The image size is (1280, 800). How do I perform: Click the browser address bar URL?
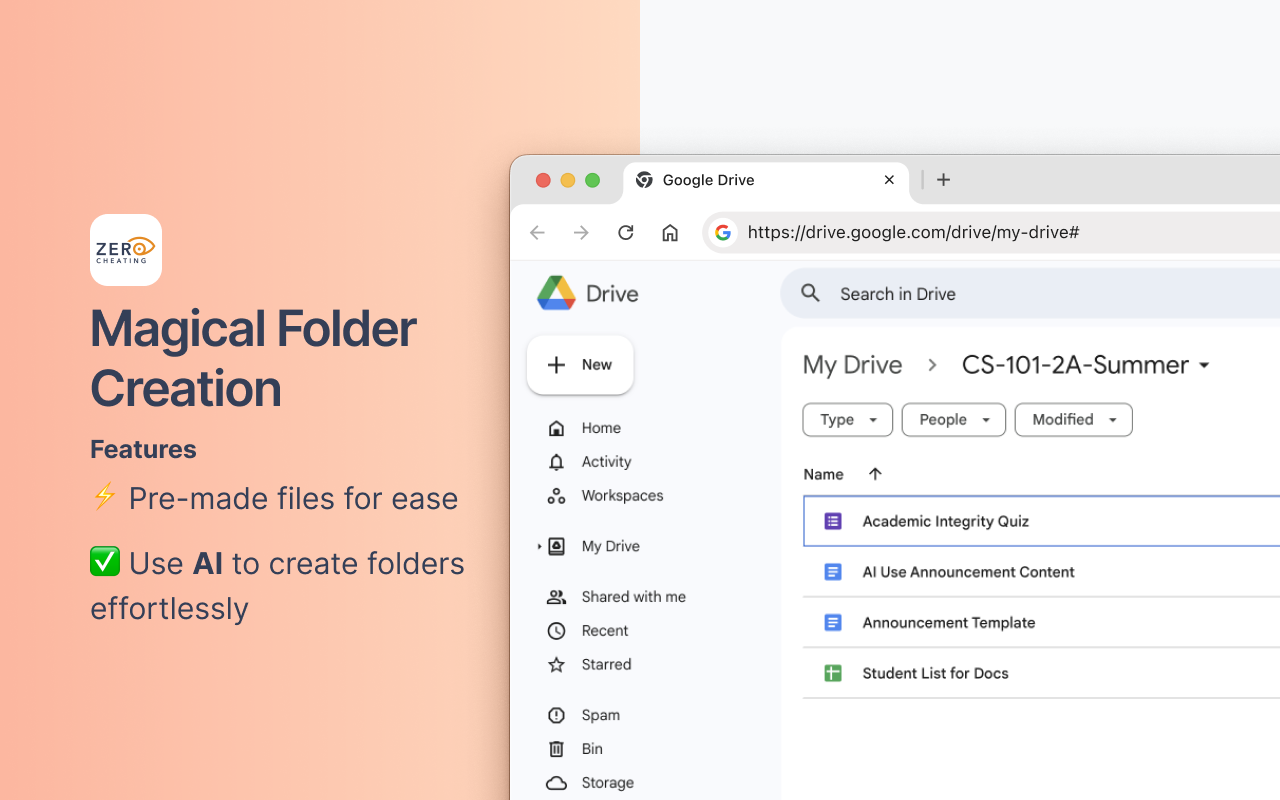click(x=913, y=233)
